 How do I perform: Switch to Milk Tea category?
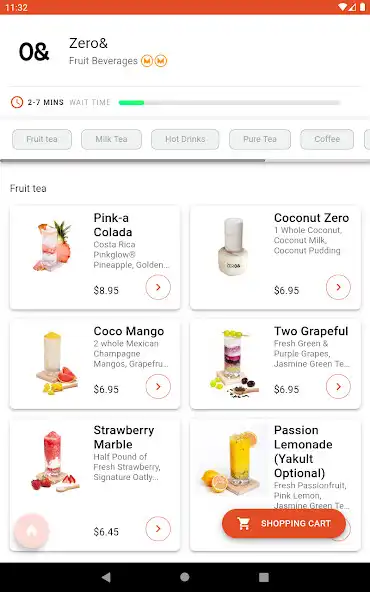tap(111, 139)
